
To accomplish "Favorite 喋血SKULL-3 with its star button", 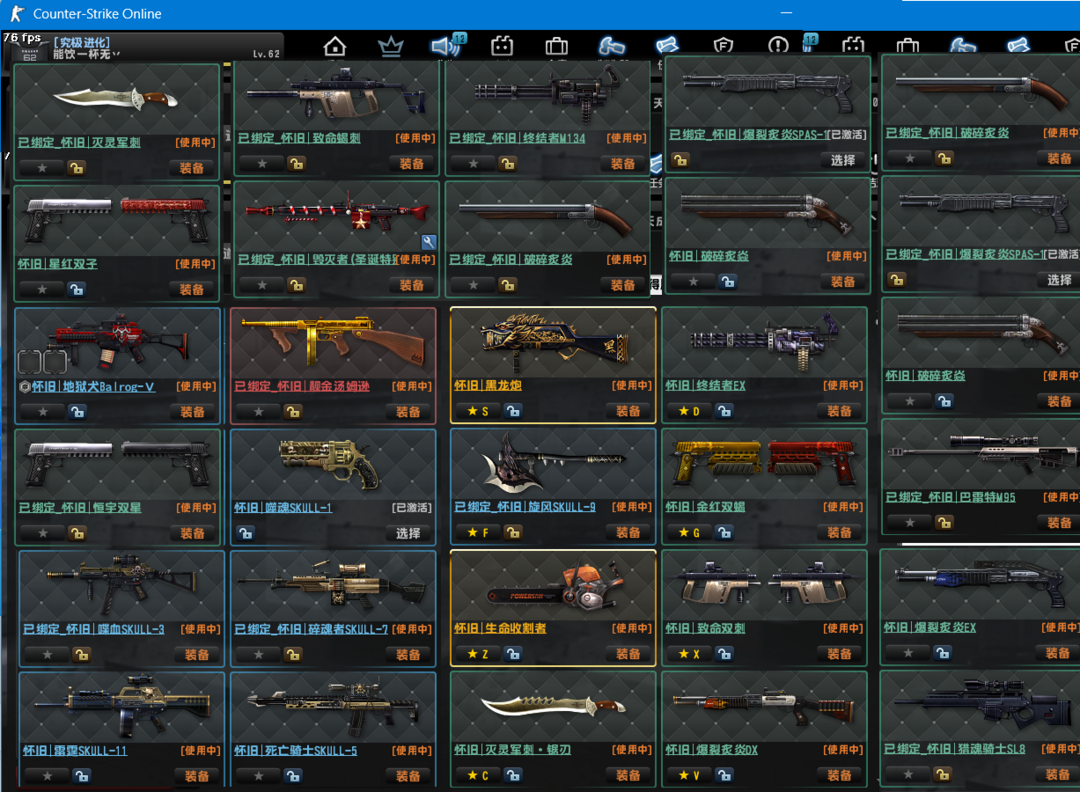I will (47, 654).
